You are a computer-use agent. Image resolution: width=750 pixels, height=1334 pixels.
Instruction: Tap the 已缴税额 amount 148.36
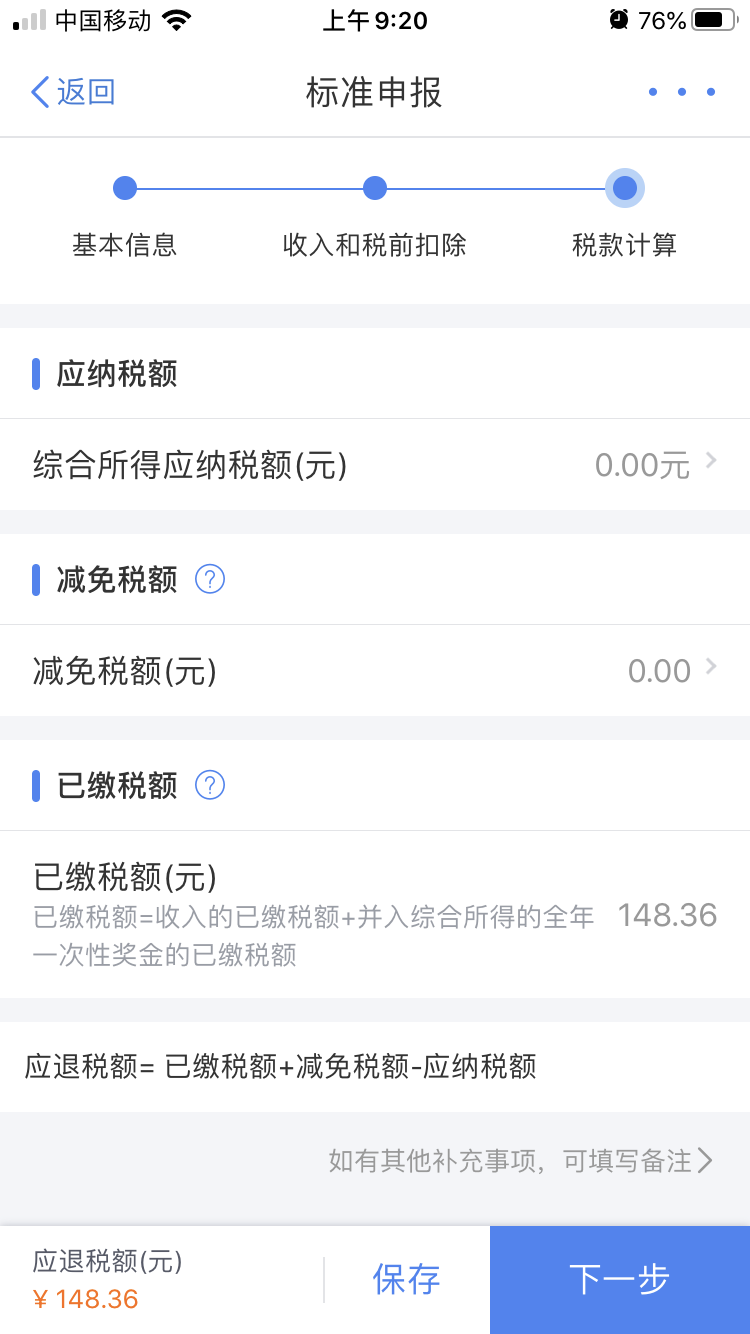[667, 915]
